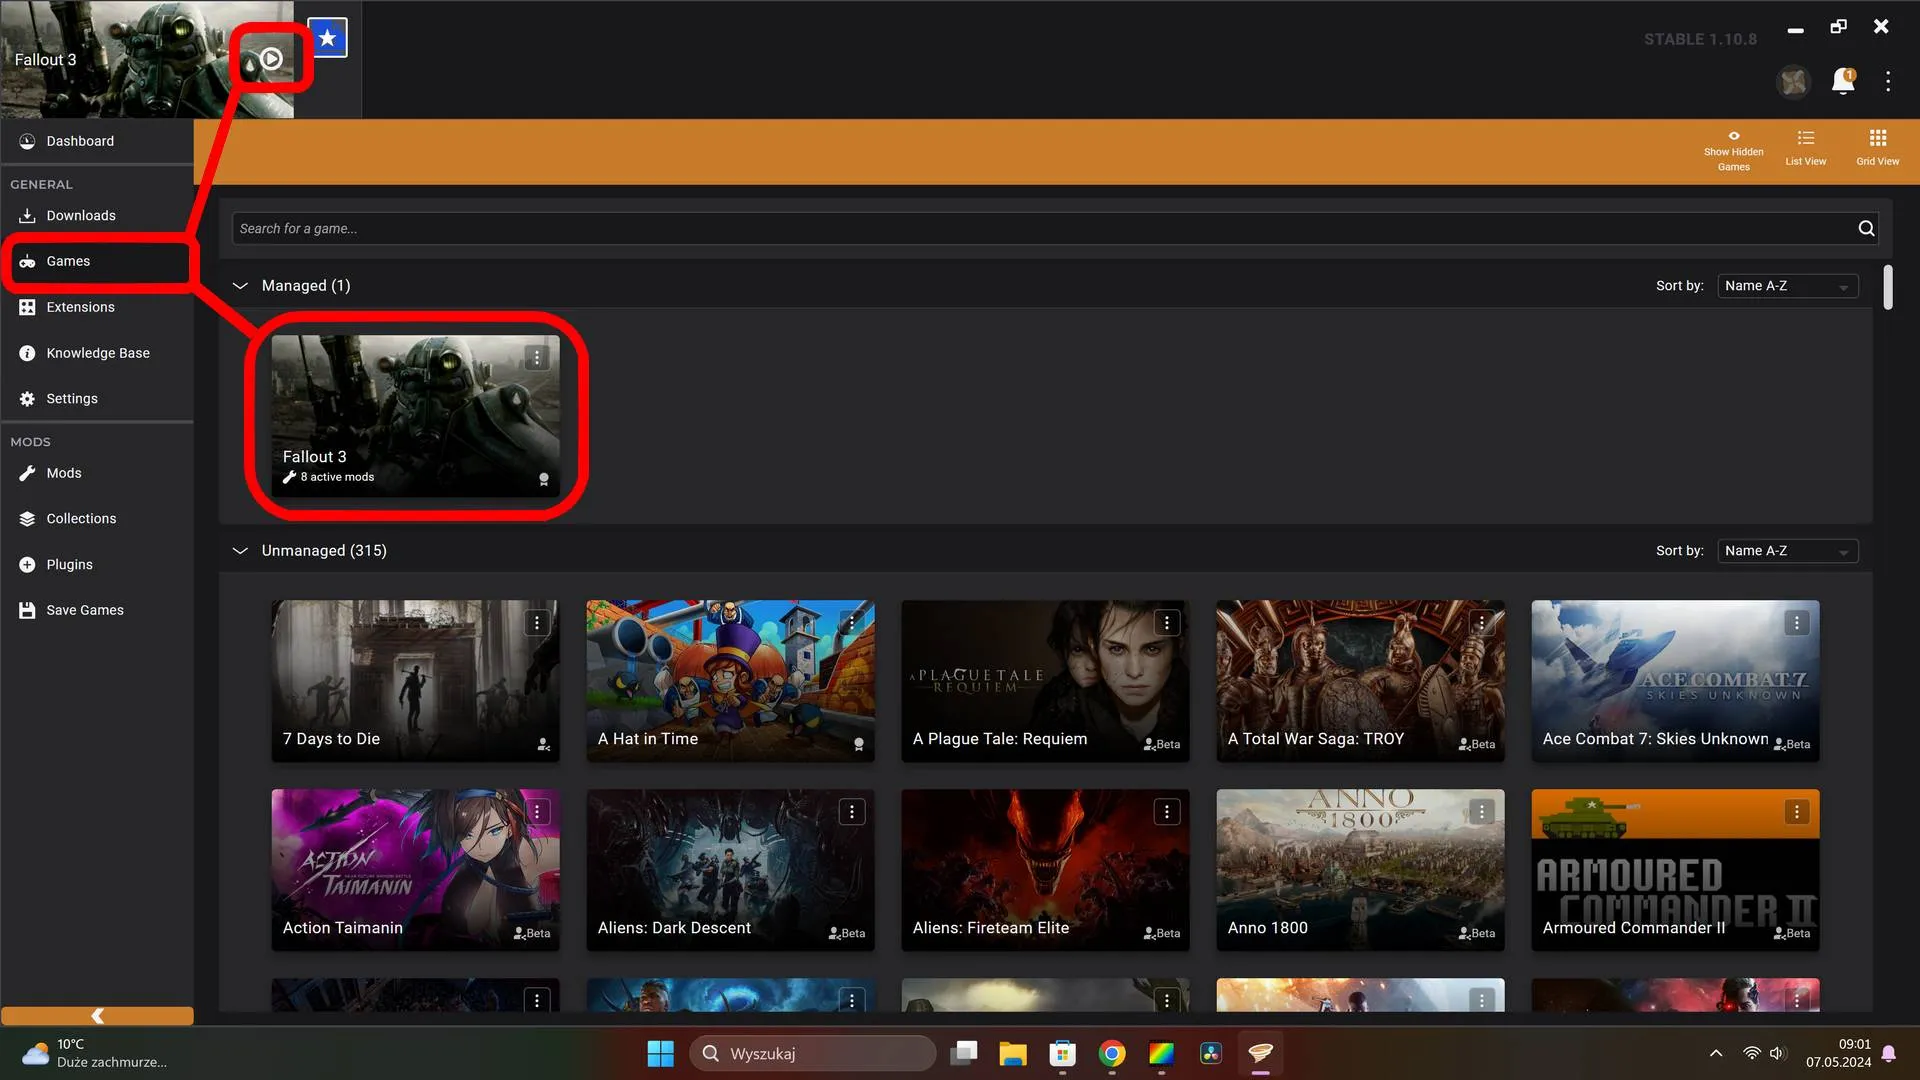Screen dimensions: 1920x1080
Task: Open Aliens: Fireteam Elite options menu
Action: (x=1167, y=812)
